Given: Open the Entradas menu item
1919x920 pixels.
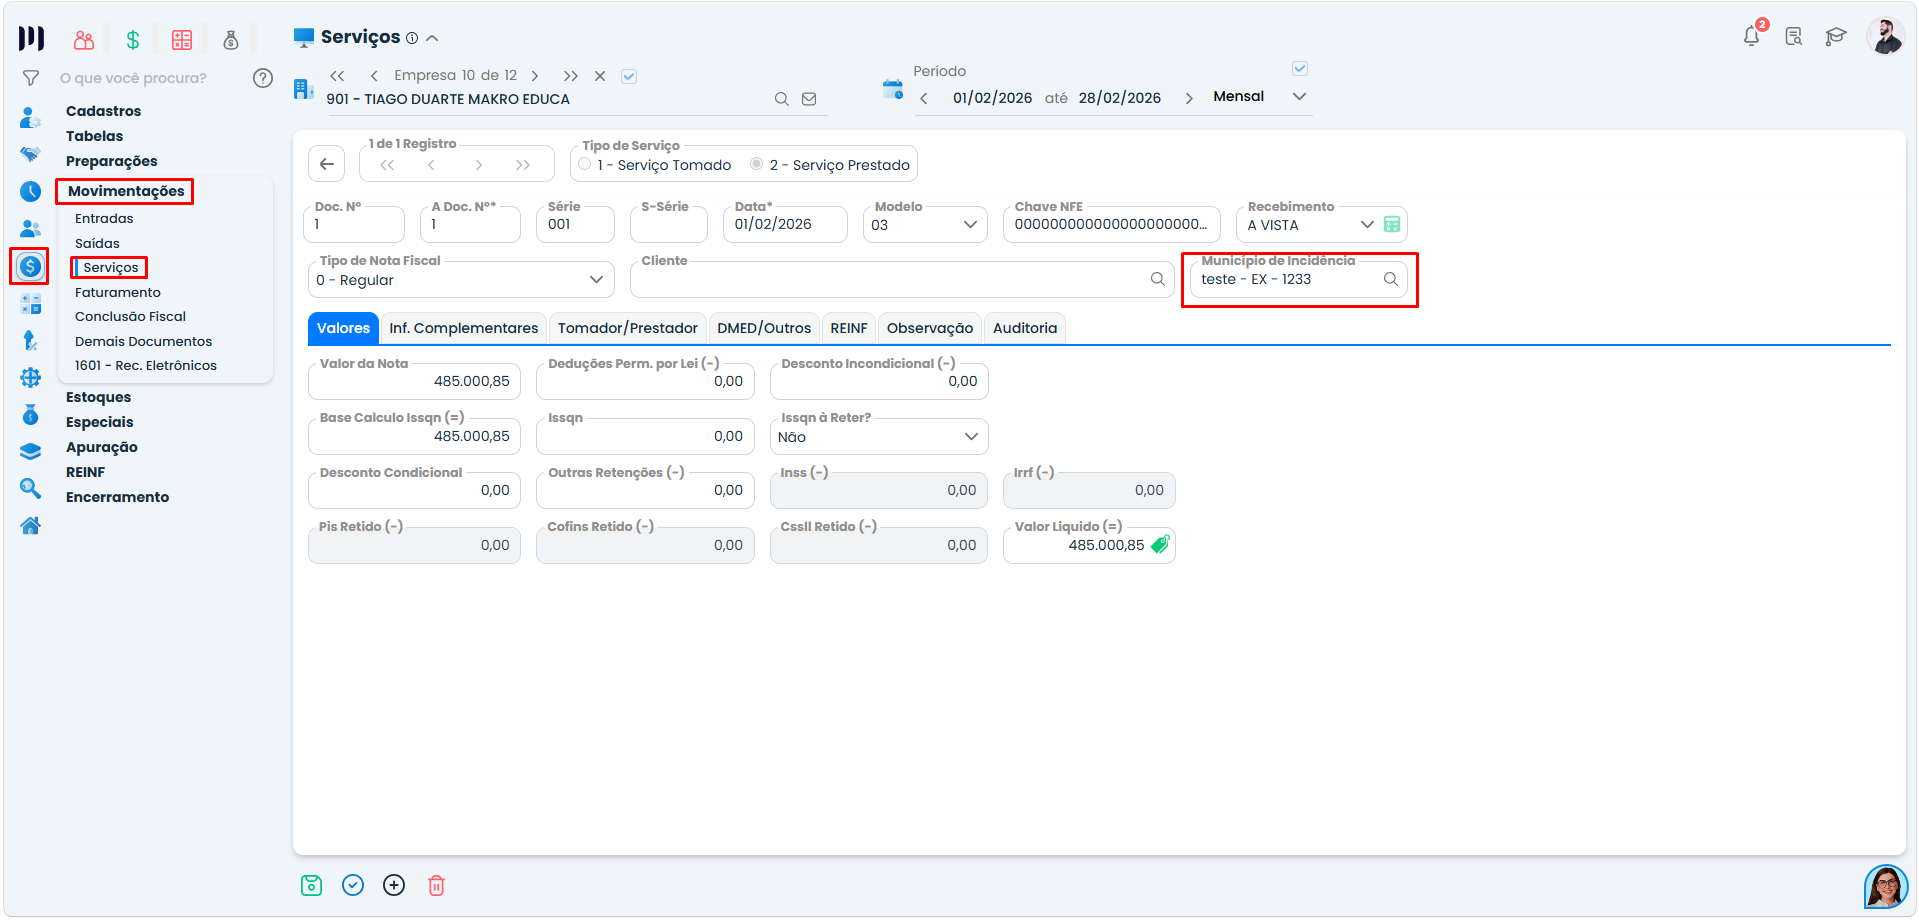Looking at the screenshot, I should tap(104, 218).
